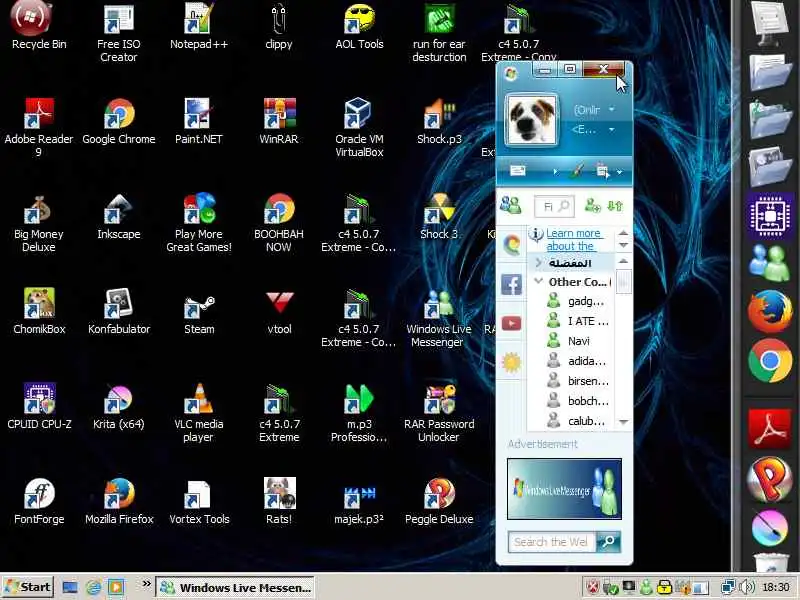
Task: Open the online status dropdown arrow
Action: pos(611,109)
